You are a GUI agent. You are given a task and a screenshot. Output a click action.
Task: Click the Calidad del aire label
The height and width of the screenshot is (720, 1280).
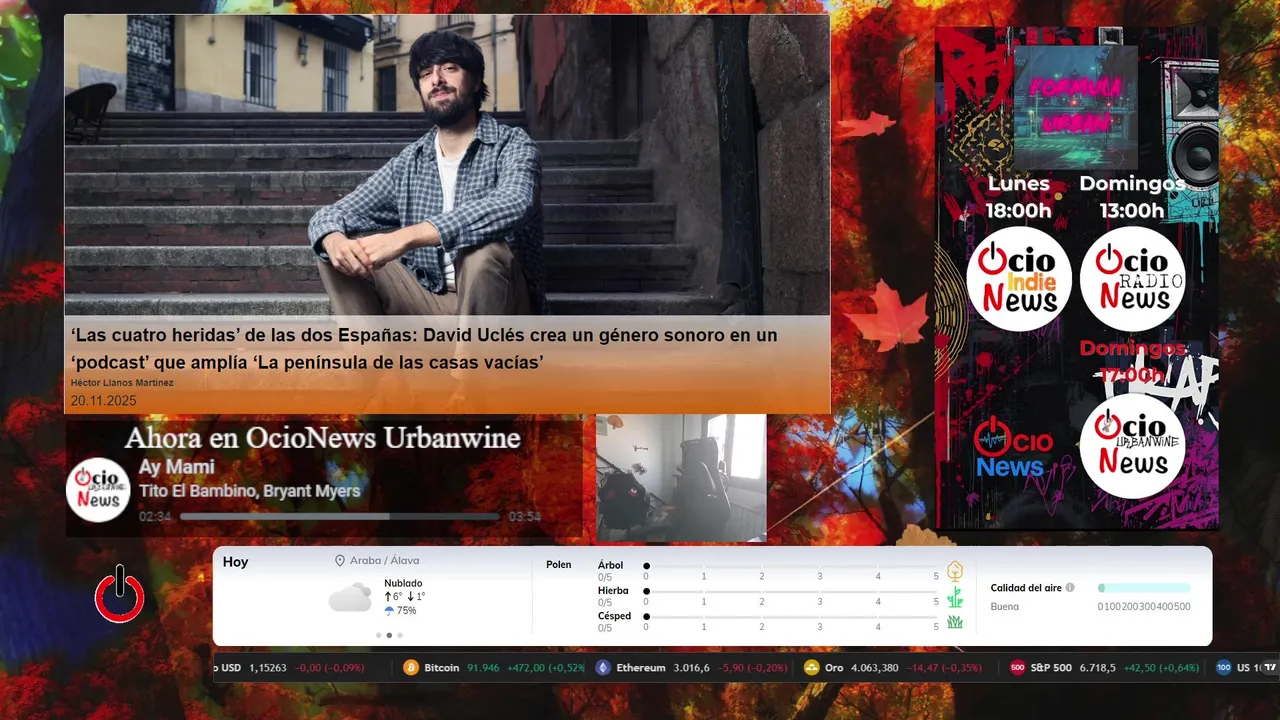click(1026, 588)
